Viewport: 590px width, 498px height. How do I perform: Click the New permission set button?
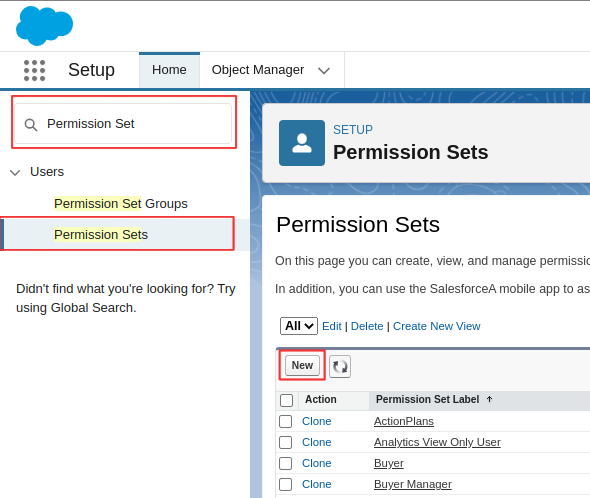click(302, 365)
